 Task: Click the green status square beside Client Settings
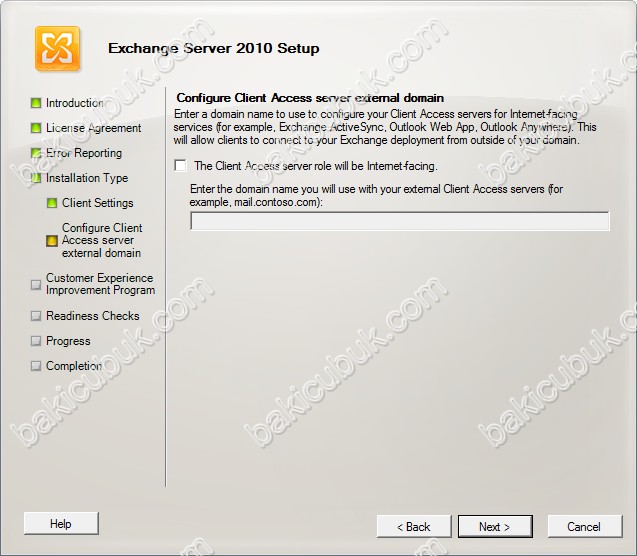[x=52, y=203]
